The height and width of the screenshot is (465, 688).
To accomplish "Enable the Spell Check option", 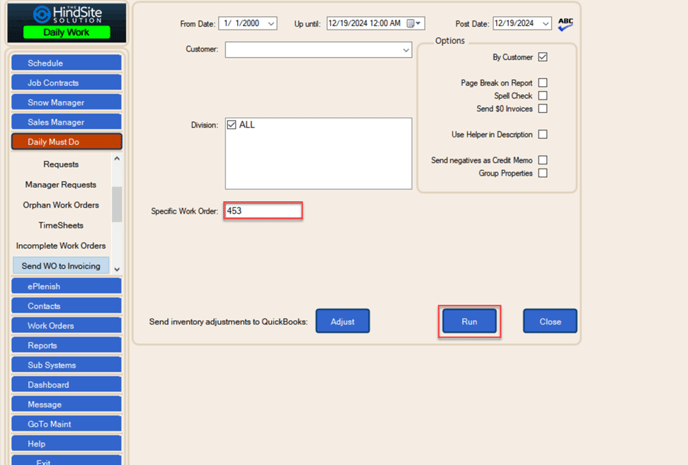I will (543, 96).
